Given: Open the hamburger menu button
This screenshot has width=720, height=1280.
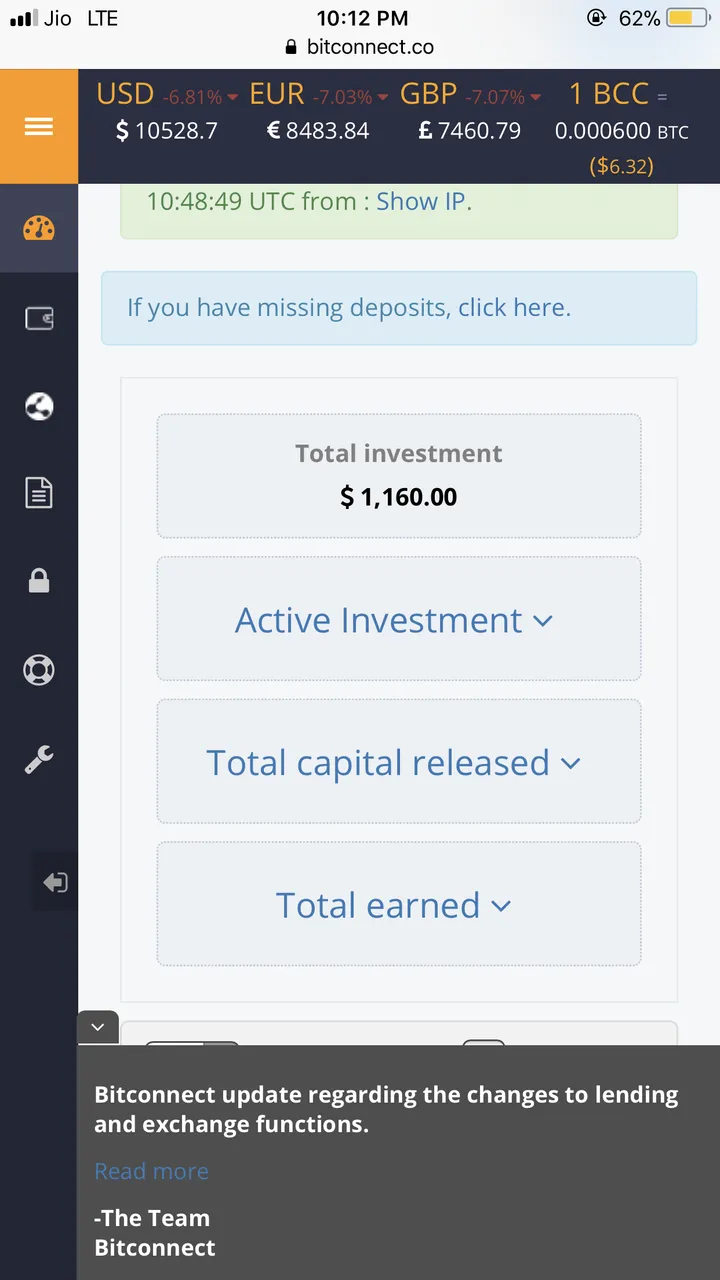Looking at the screenshot, I should click(x=39, y=126).
